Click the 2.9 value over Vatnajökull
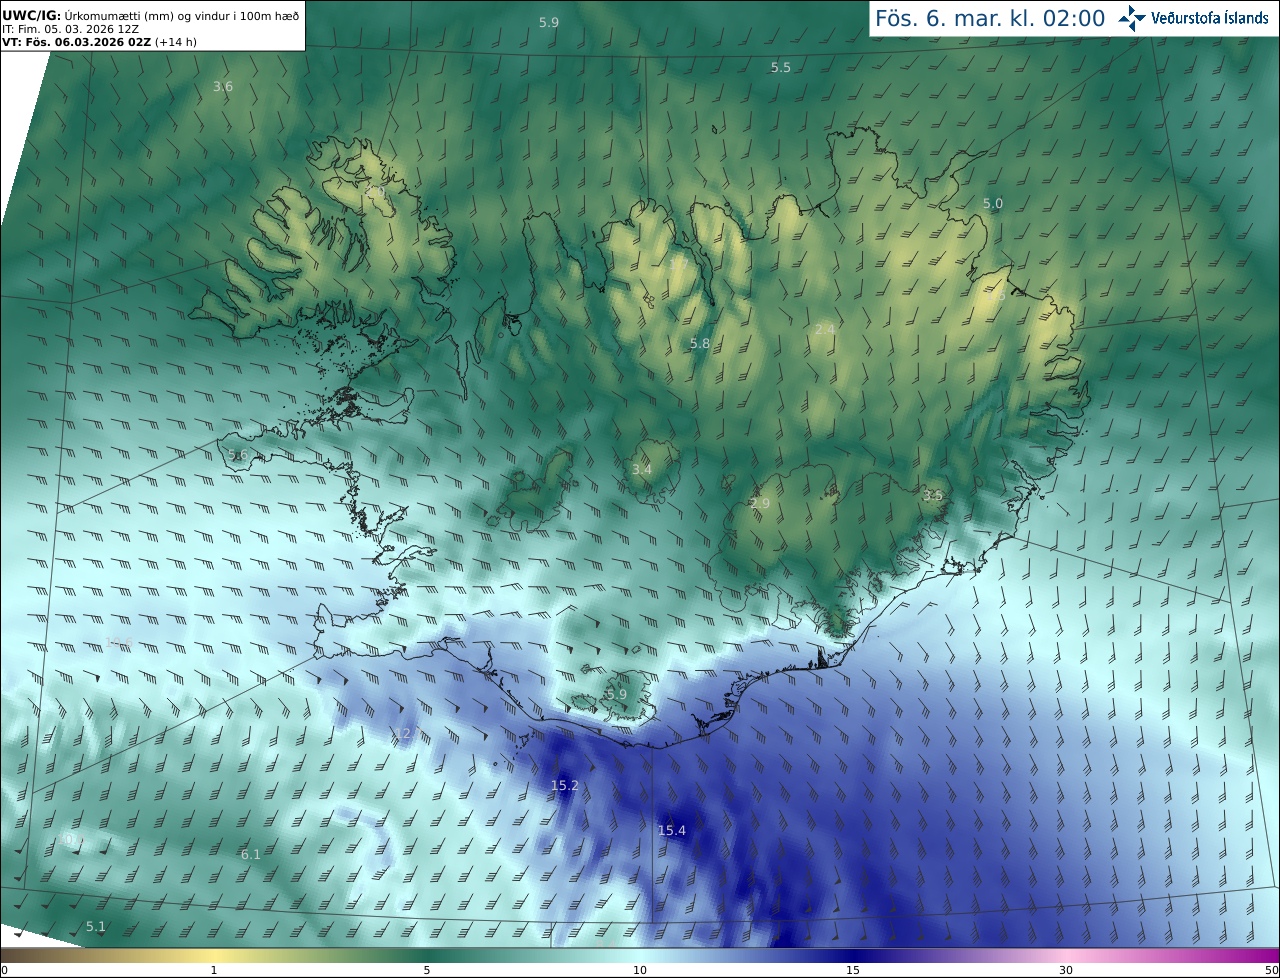Viewport: 1280px width, 978px height. click(760, 503)
